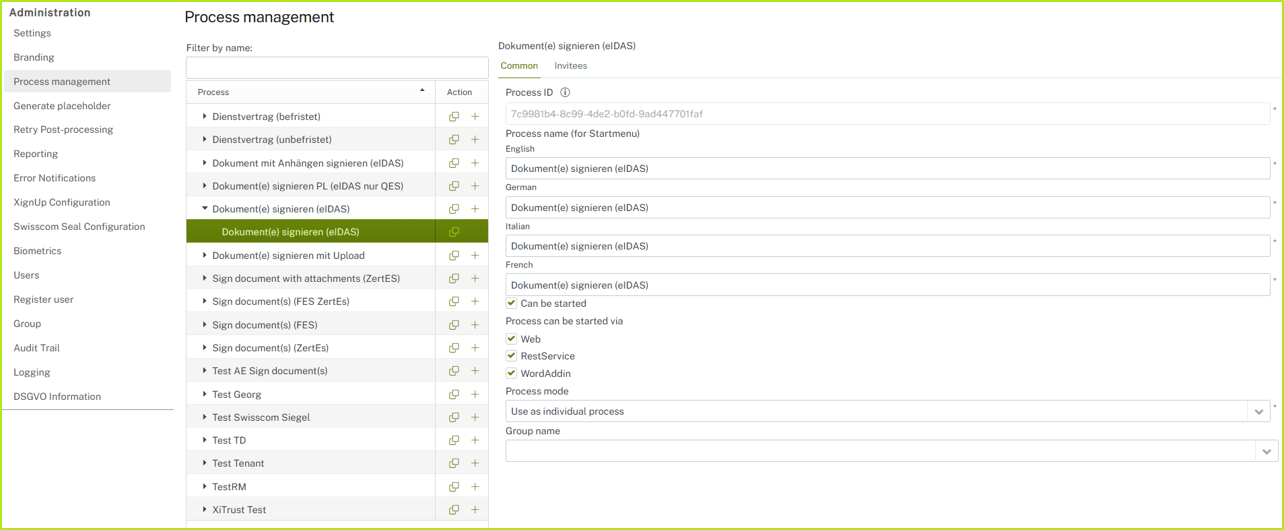The image size is (1284, 530).
Task: Uncheck the Can be started checkbox
Action: pyautogui.click(x=511, y=303)
